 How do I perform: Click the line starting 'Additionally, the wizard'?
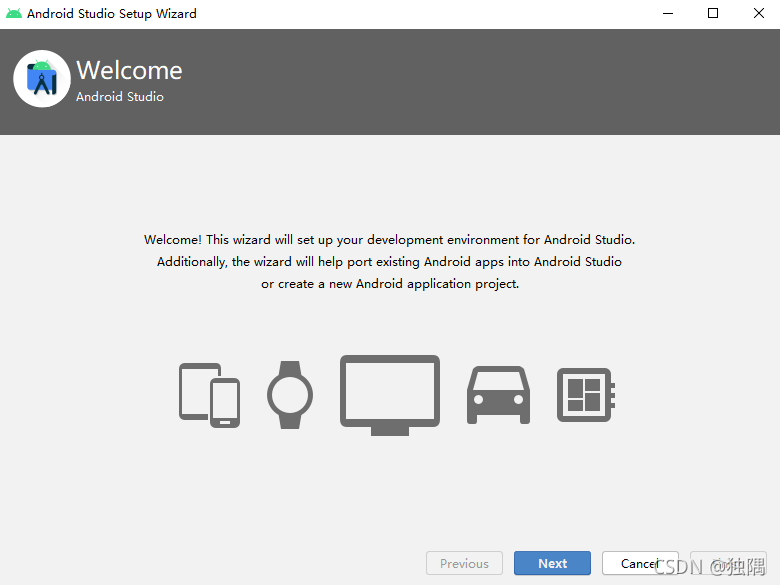(390, 262)
